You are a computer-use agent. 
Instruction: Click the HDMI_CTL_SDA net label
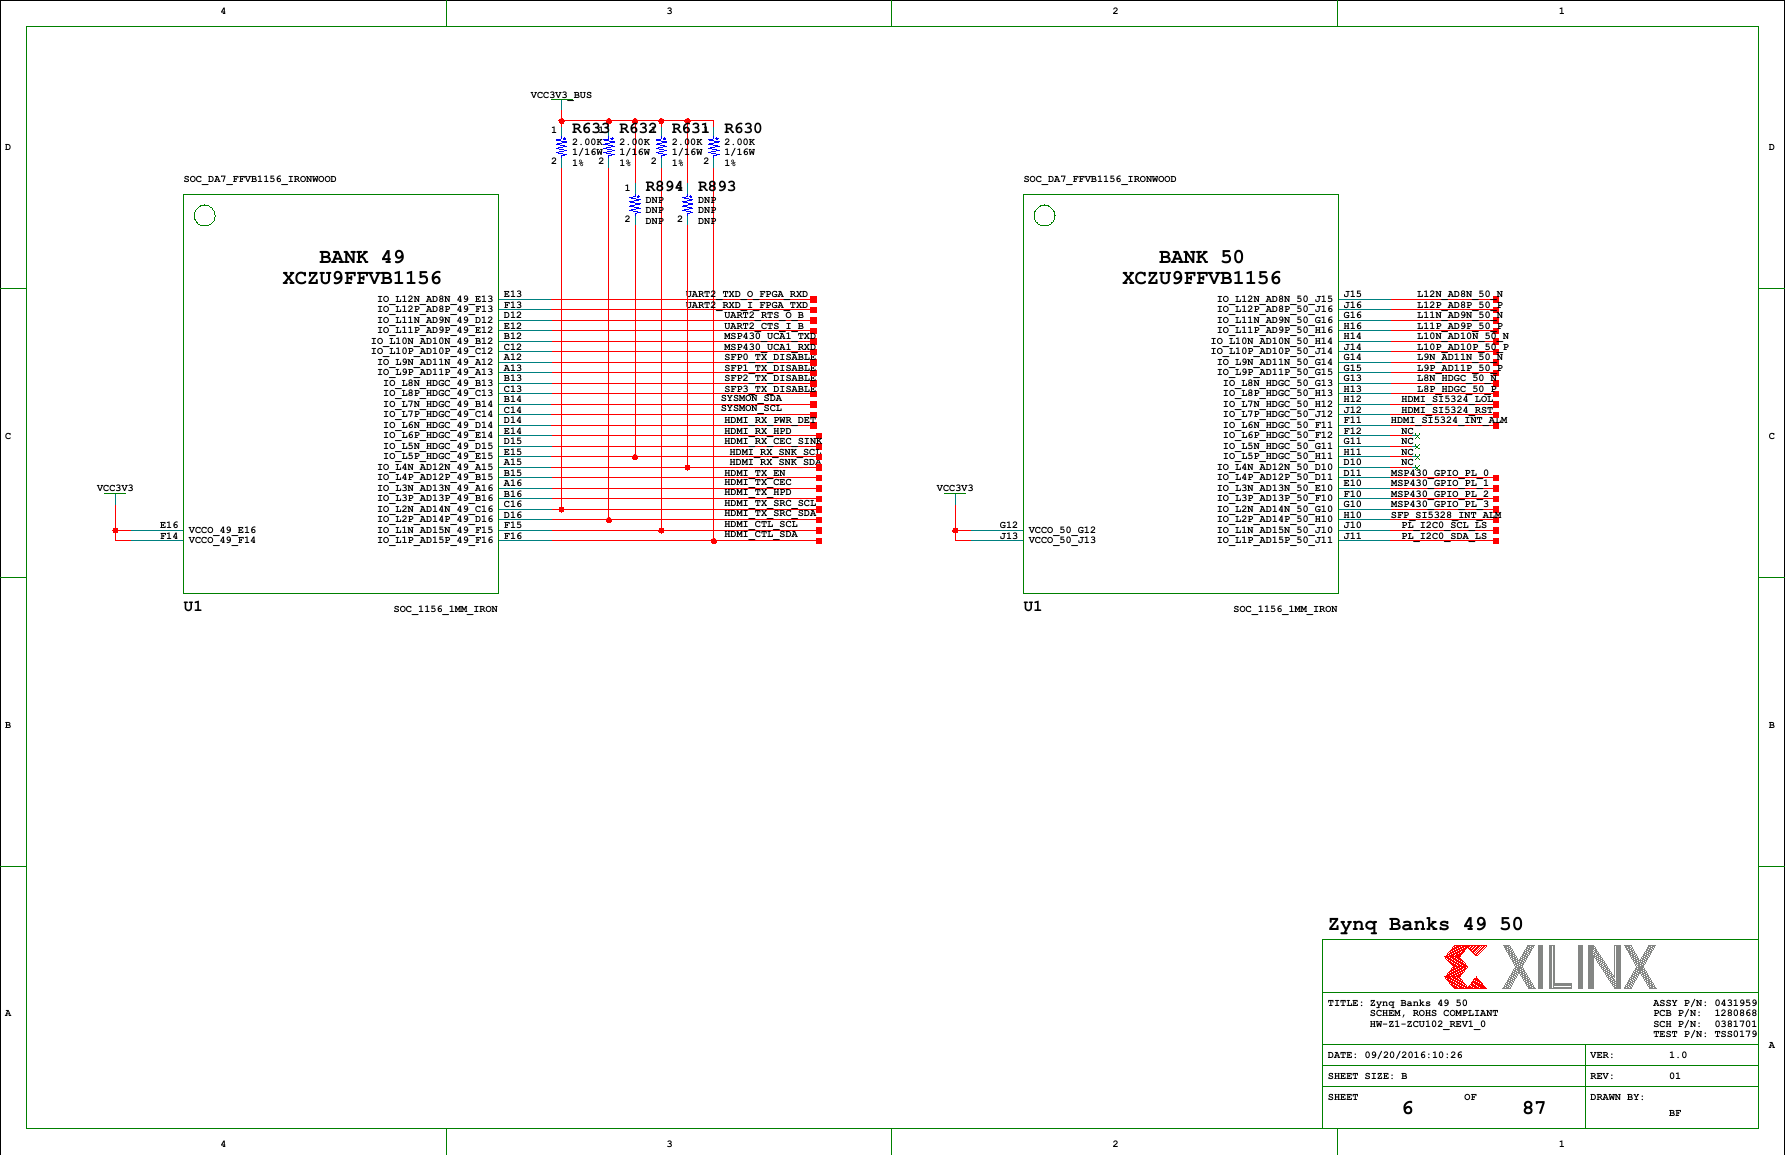761,534
